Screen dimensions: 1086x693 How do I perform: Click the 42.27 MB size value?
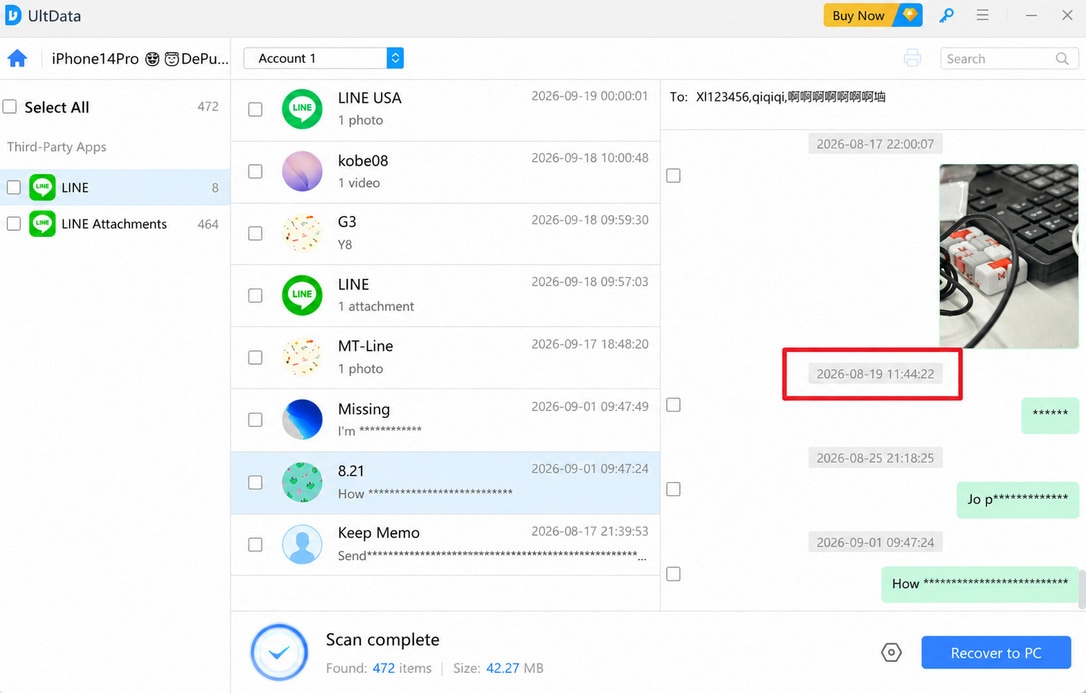click(503, 668)
